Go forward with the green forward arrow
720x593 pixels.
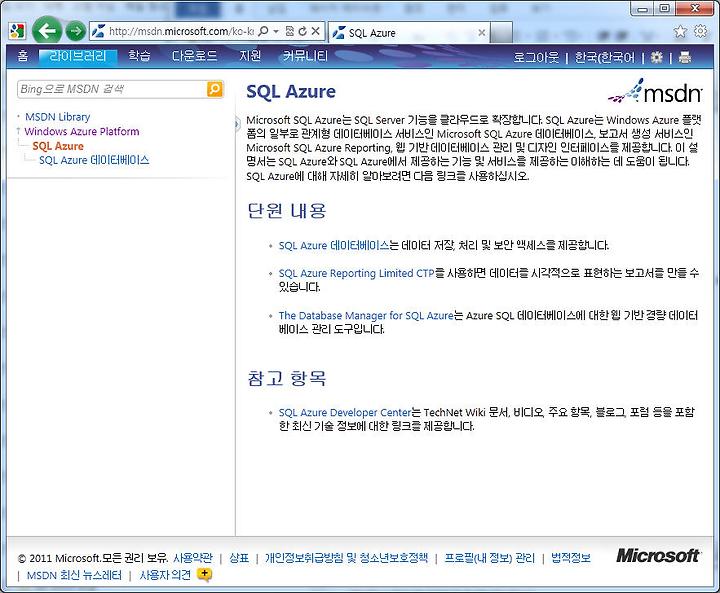pos(75,31)
